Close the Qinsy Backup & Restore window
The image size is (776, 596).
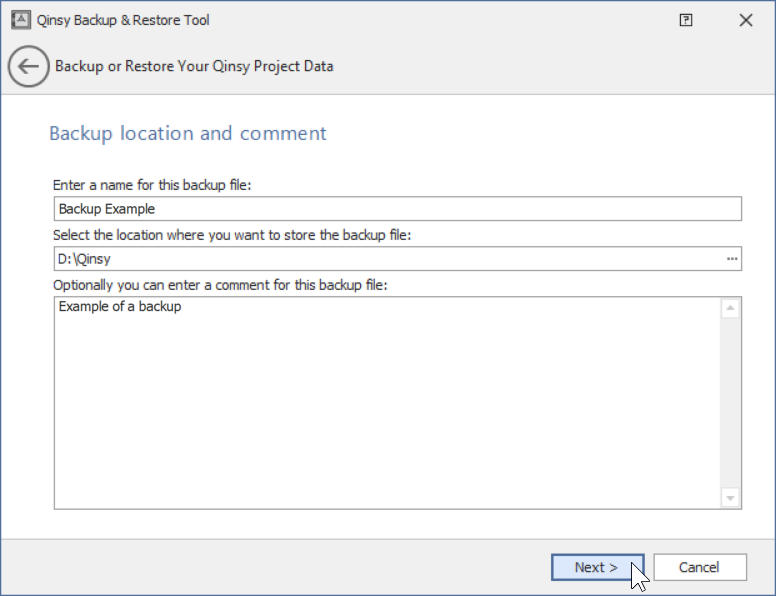tap(745, 20)
